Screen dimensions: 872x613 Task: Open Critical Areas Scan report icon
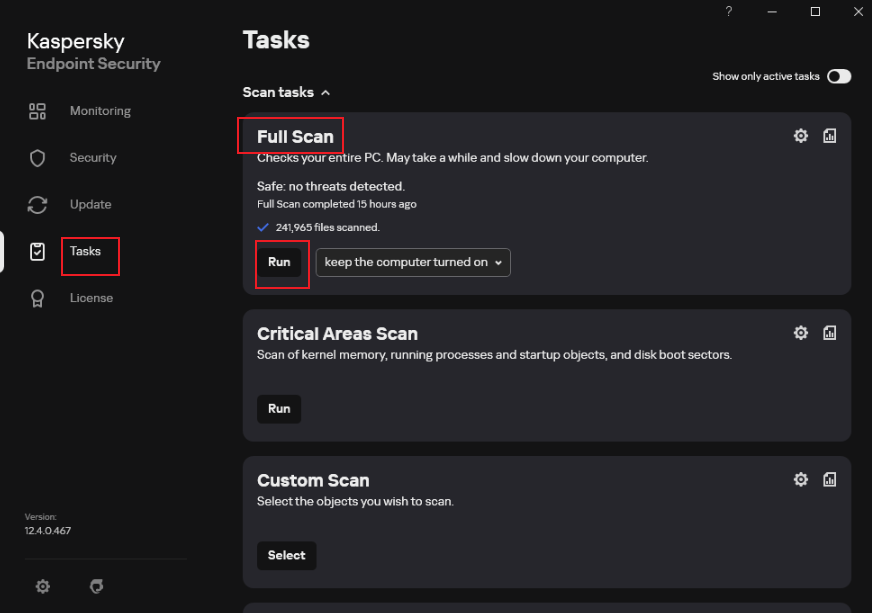click(x=829, y=333)
